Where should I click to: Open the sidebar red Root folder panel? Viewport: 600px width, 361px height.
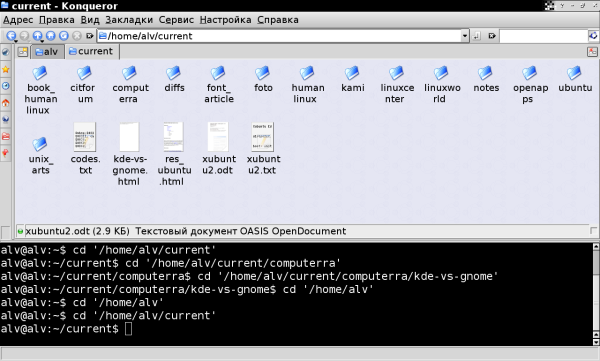[5, 136]
